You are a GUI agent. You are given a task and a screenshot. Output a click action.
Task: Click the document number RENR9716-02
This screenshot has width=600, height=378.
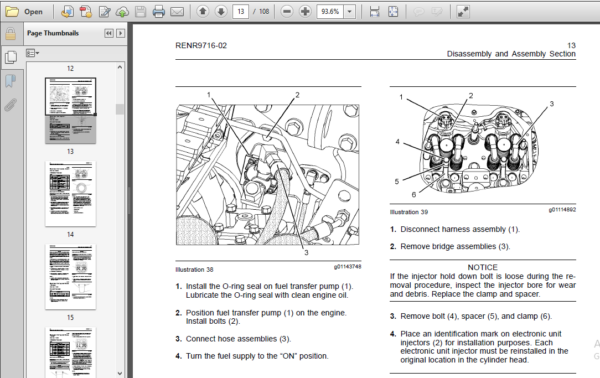201,46
